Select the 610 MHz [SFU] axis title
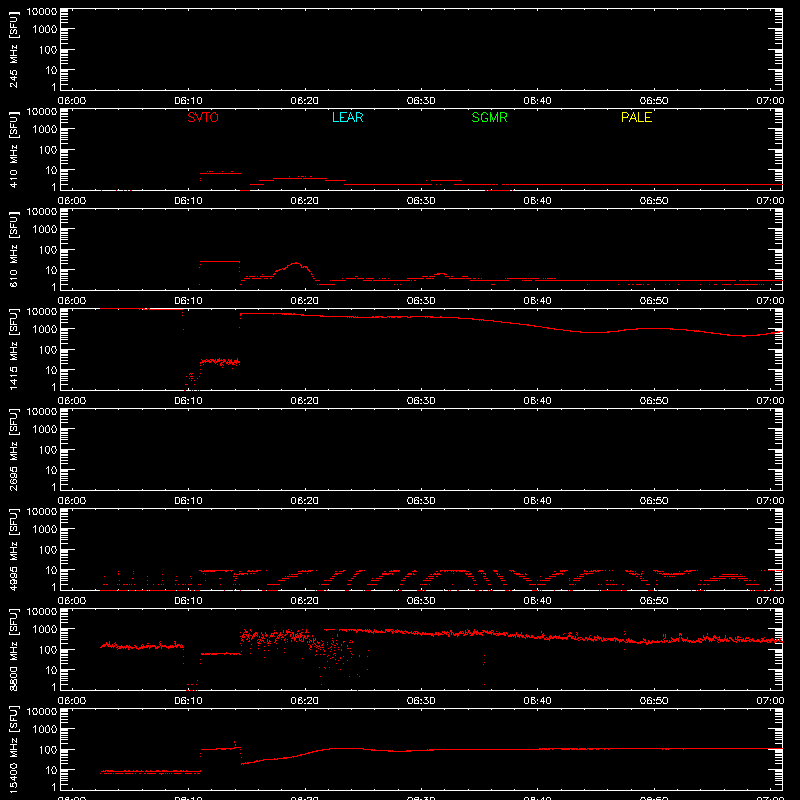The image size is (800, 800). (x=13, y=250)
